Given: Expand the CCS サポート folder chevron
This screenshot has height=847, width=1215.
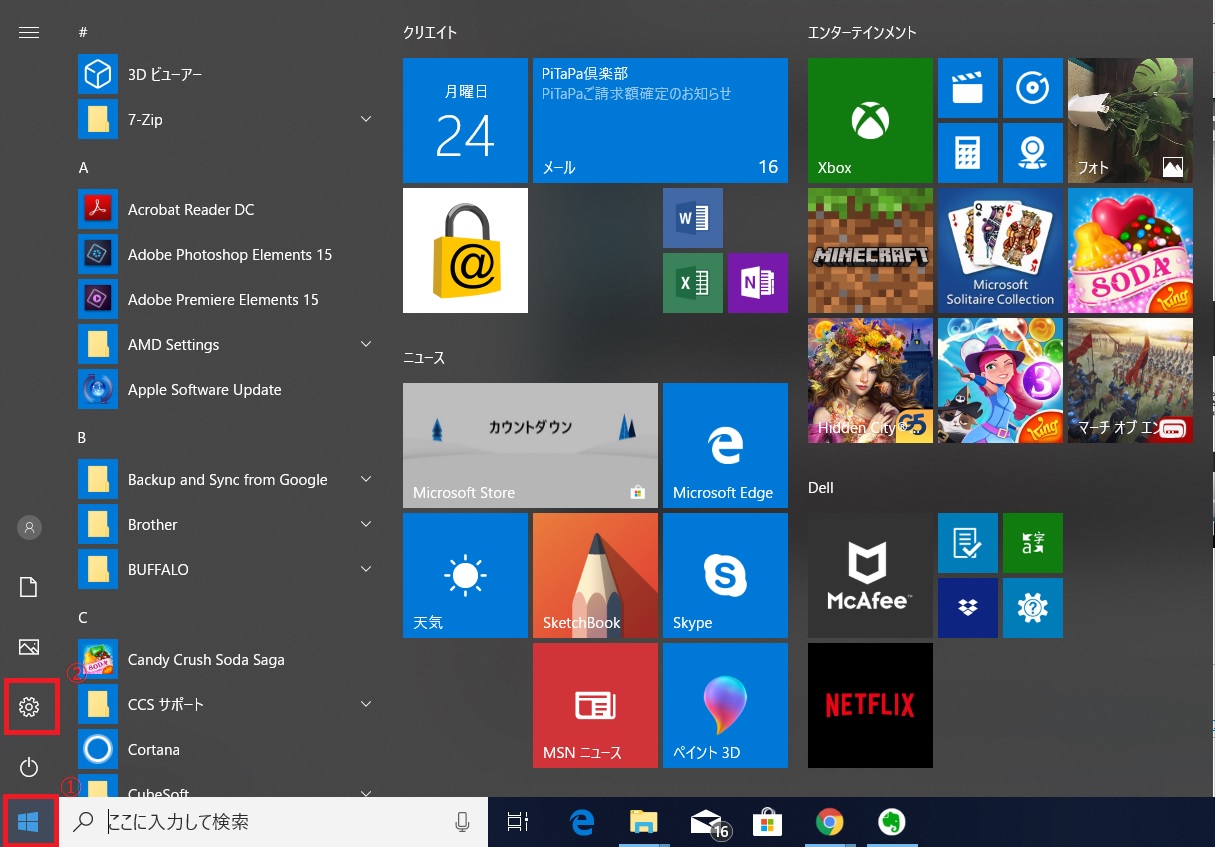Looking at the screenshot, I should tap(366, 704).
